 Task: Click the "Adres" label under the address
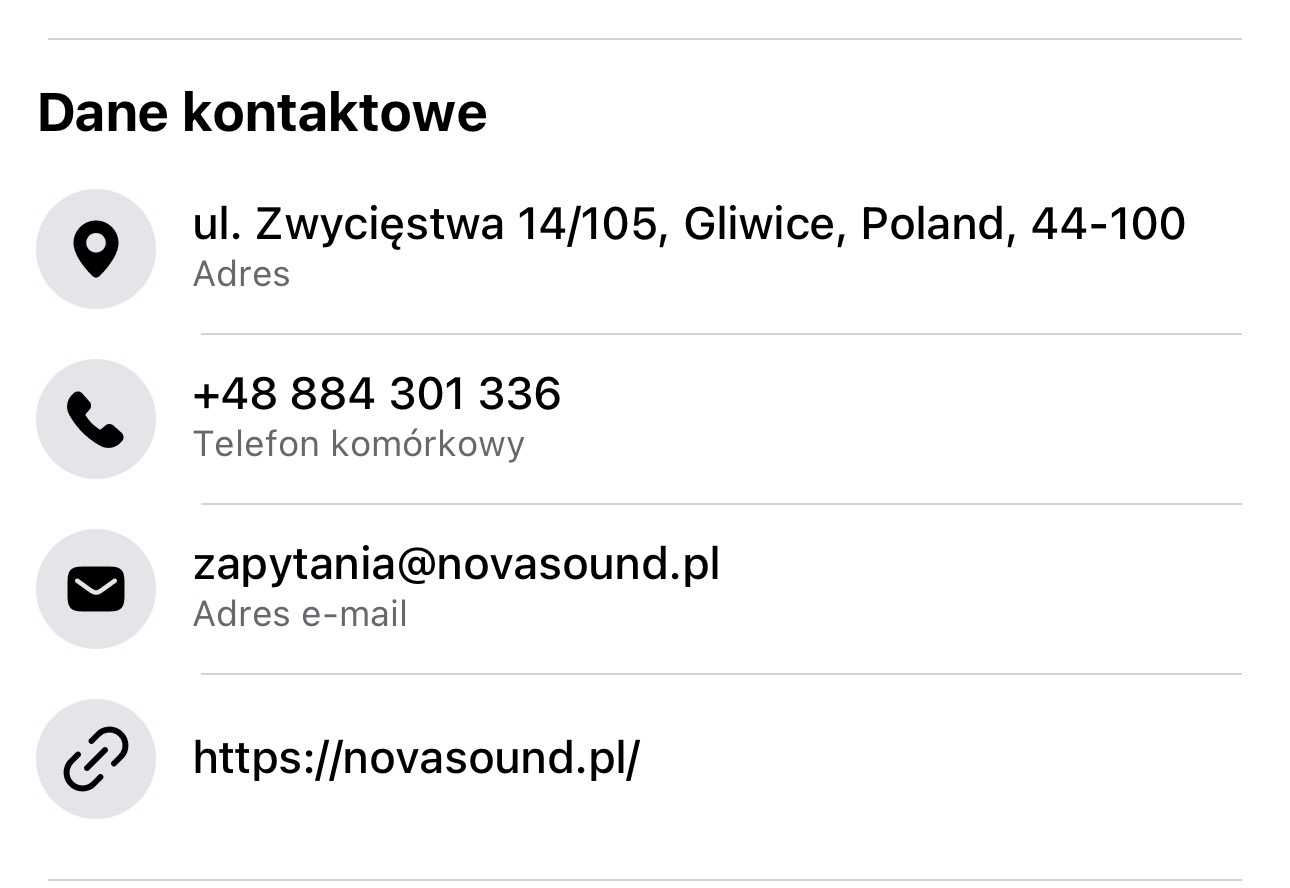coord(241,274)
